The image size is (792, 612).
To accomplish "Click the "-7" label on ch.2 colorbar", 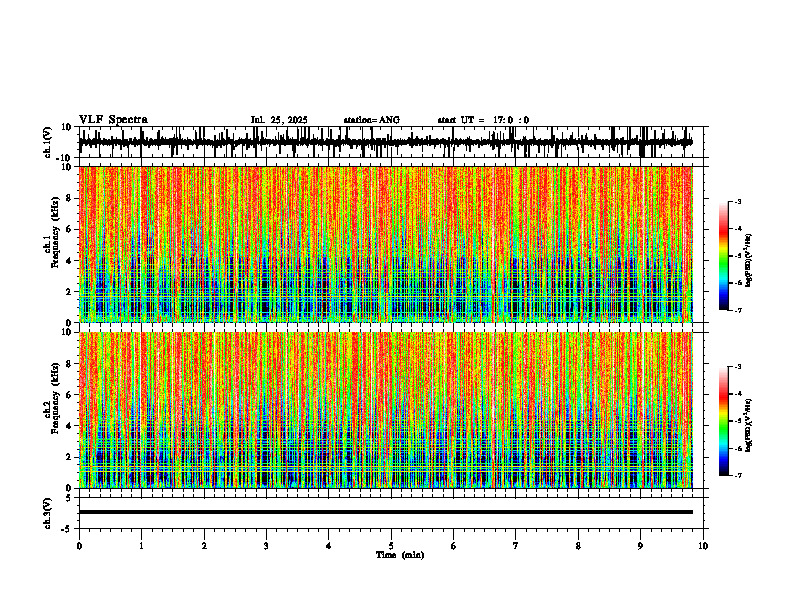I will coord(738,475).
